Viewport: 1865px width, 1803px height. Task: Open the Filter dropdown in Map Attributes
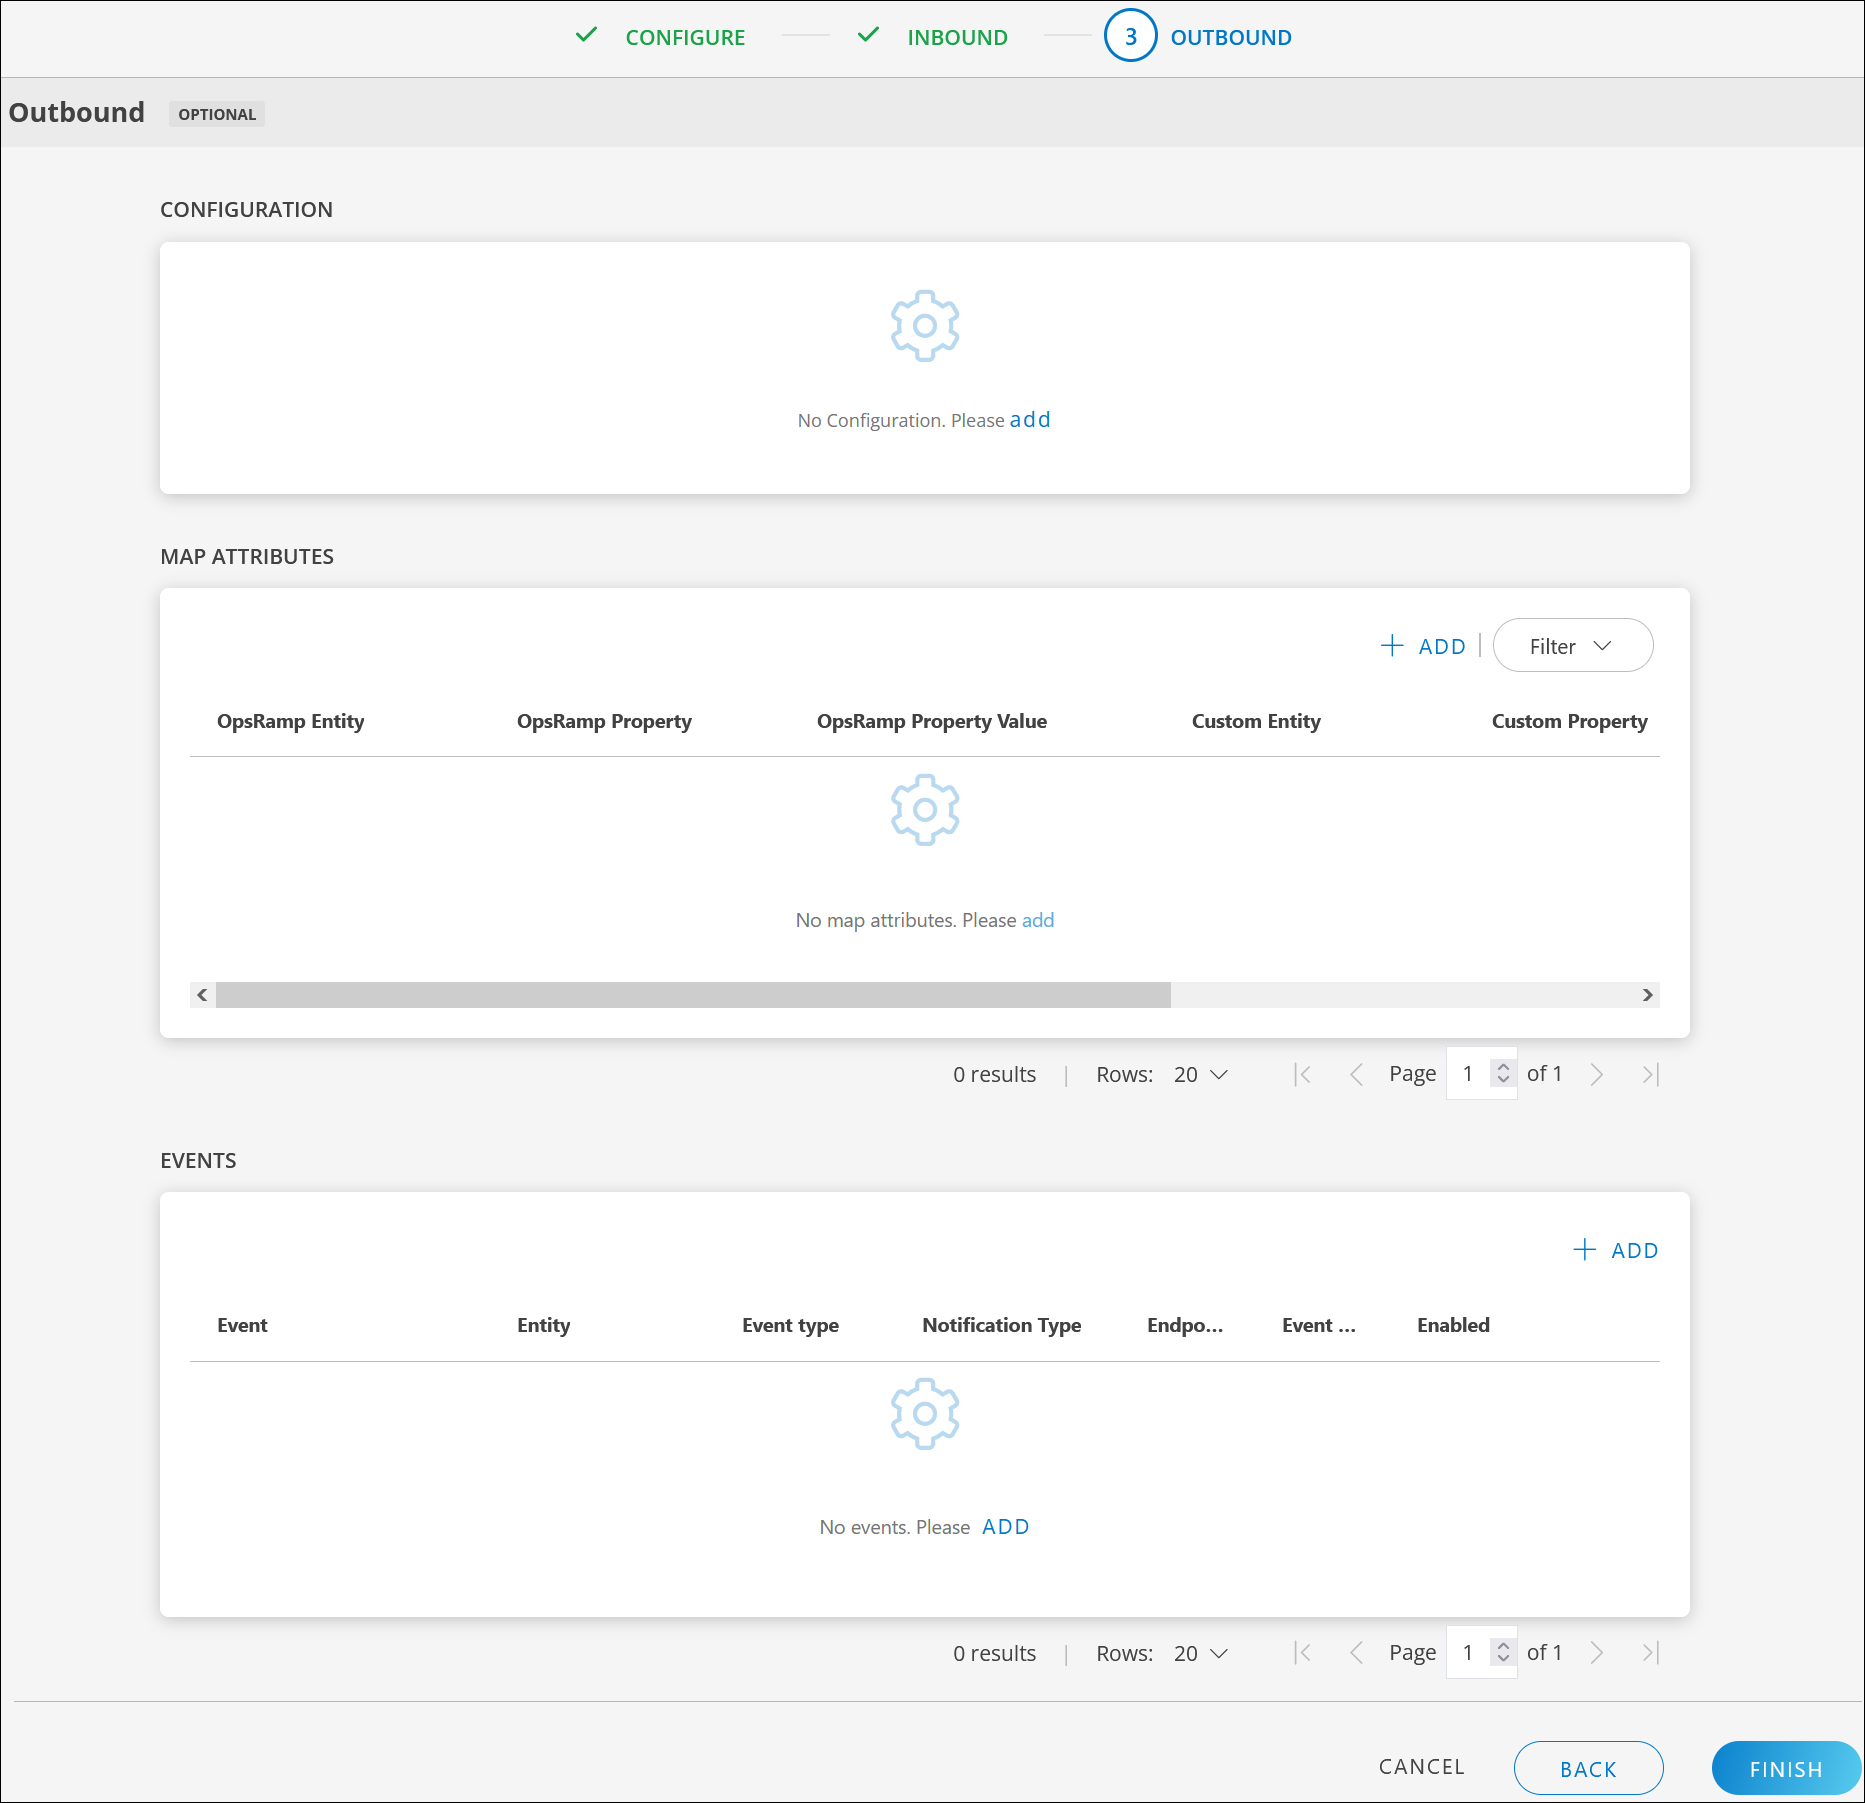(x=1572, y=645)
